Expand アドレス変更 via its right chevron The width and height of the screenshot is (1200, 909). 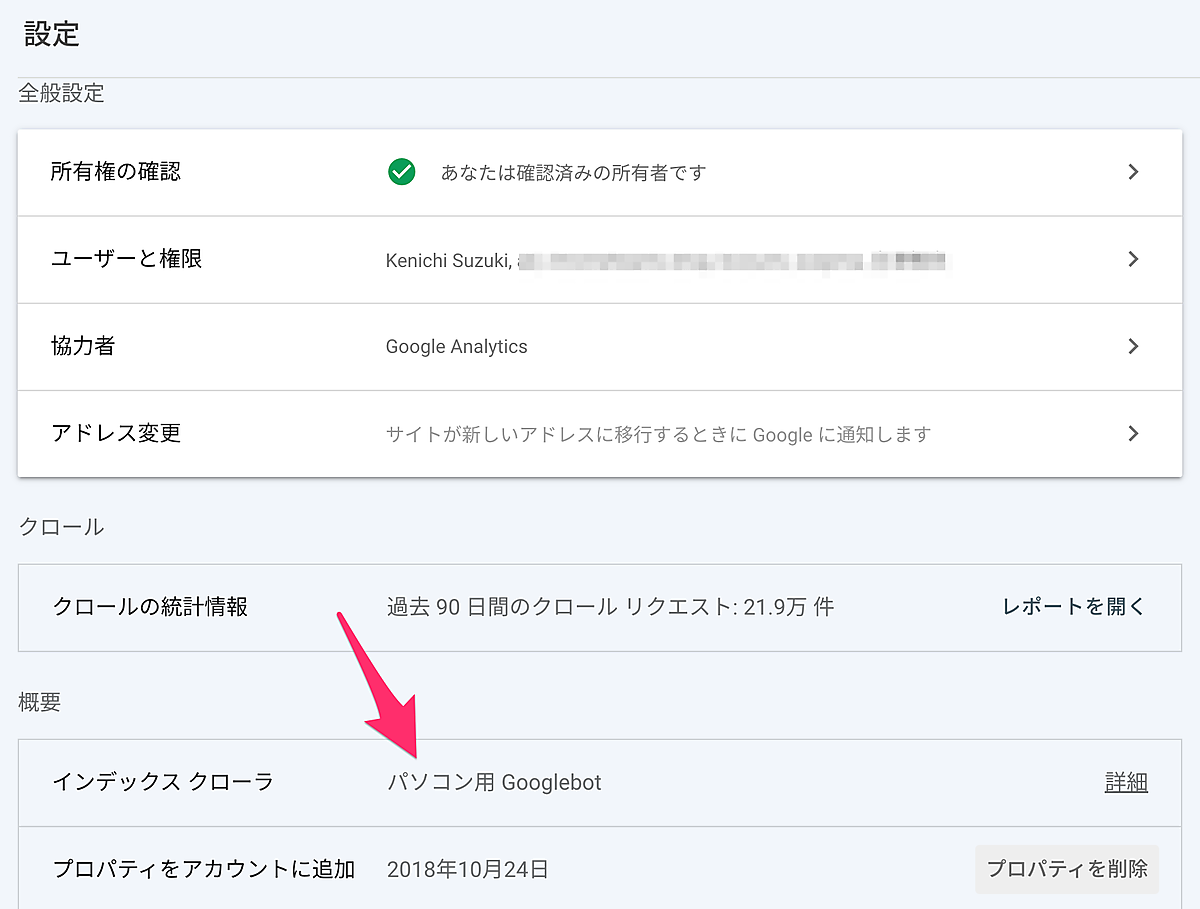click(x=1133, y=433)
